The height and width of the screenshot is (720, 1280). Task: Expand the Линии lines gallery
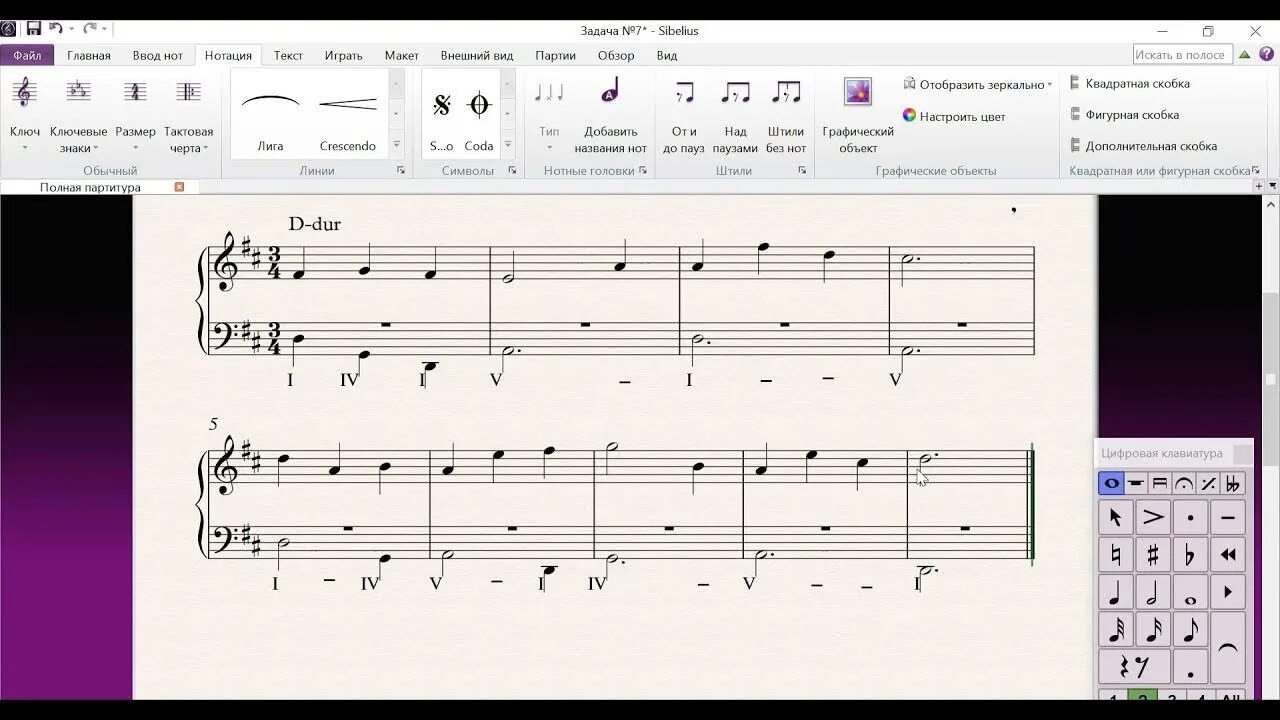(396, 145)
